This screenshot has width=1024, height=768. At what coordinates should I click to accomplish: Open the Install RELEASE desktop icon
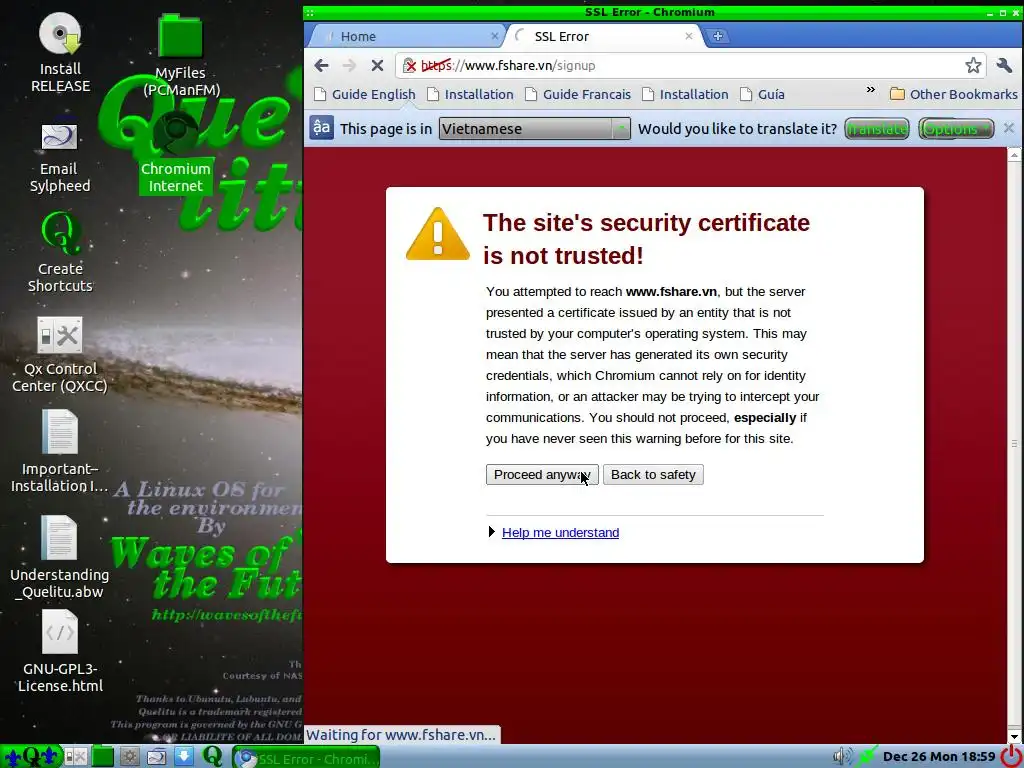pos(60,54)
